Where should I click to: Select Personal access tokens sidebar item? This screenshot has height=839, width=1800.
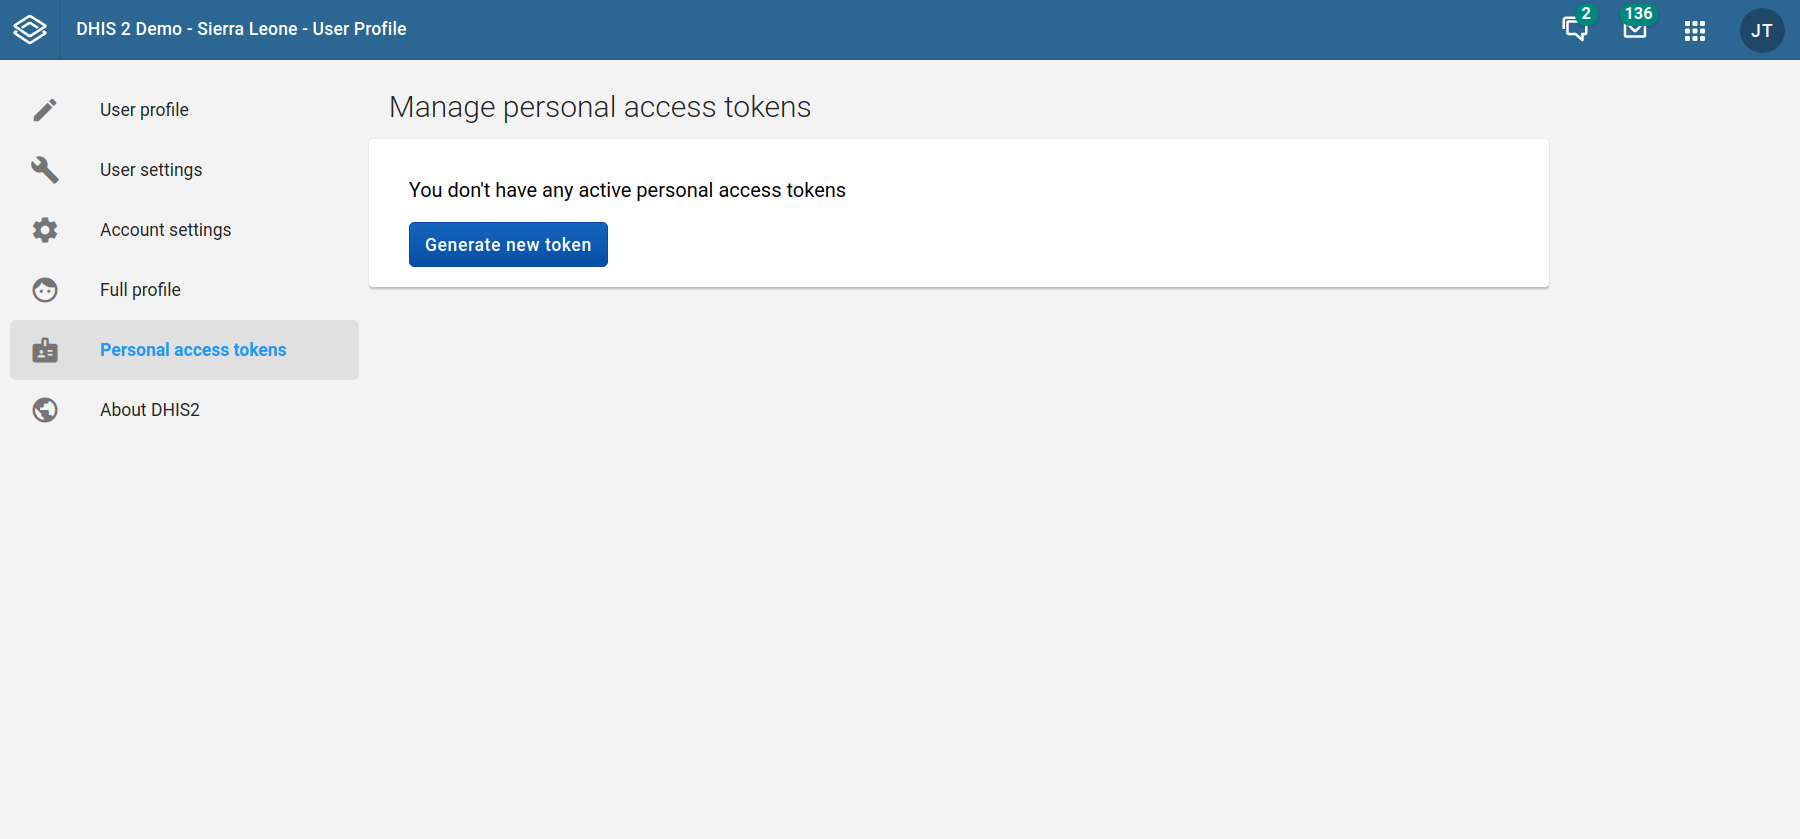[193, 350]
